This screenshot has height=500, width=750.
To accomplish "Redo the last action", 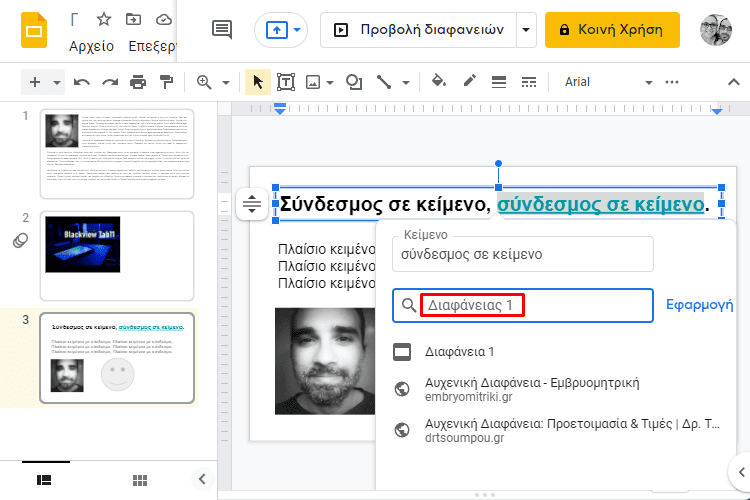I will 110,82.
